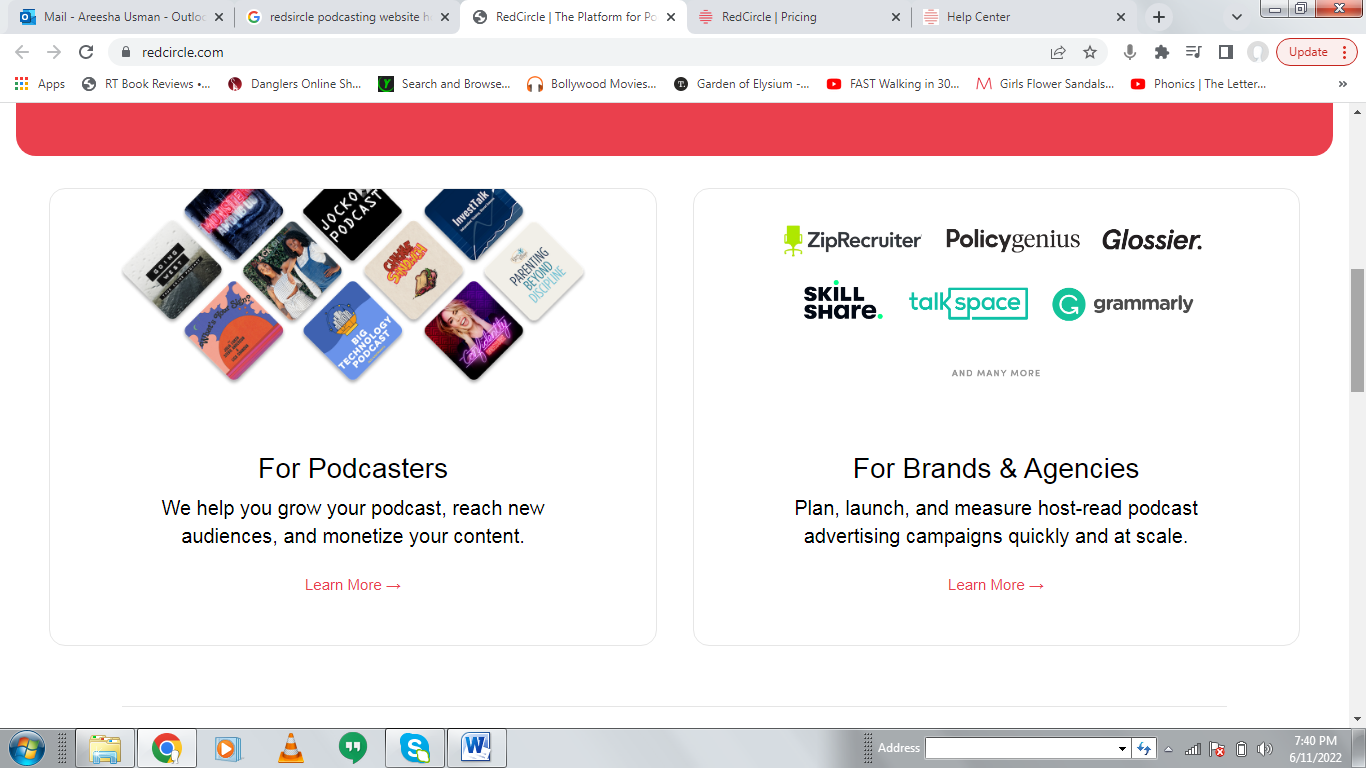Click the Talkspace logo

point(968,303)
